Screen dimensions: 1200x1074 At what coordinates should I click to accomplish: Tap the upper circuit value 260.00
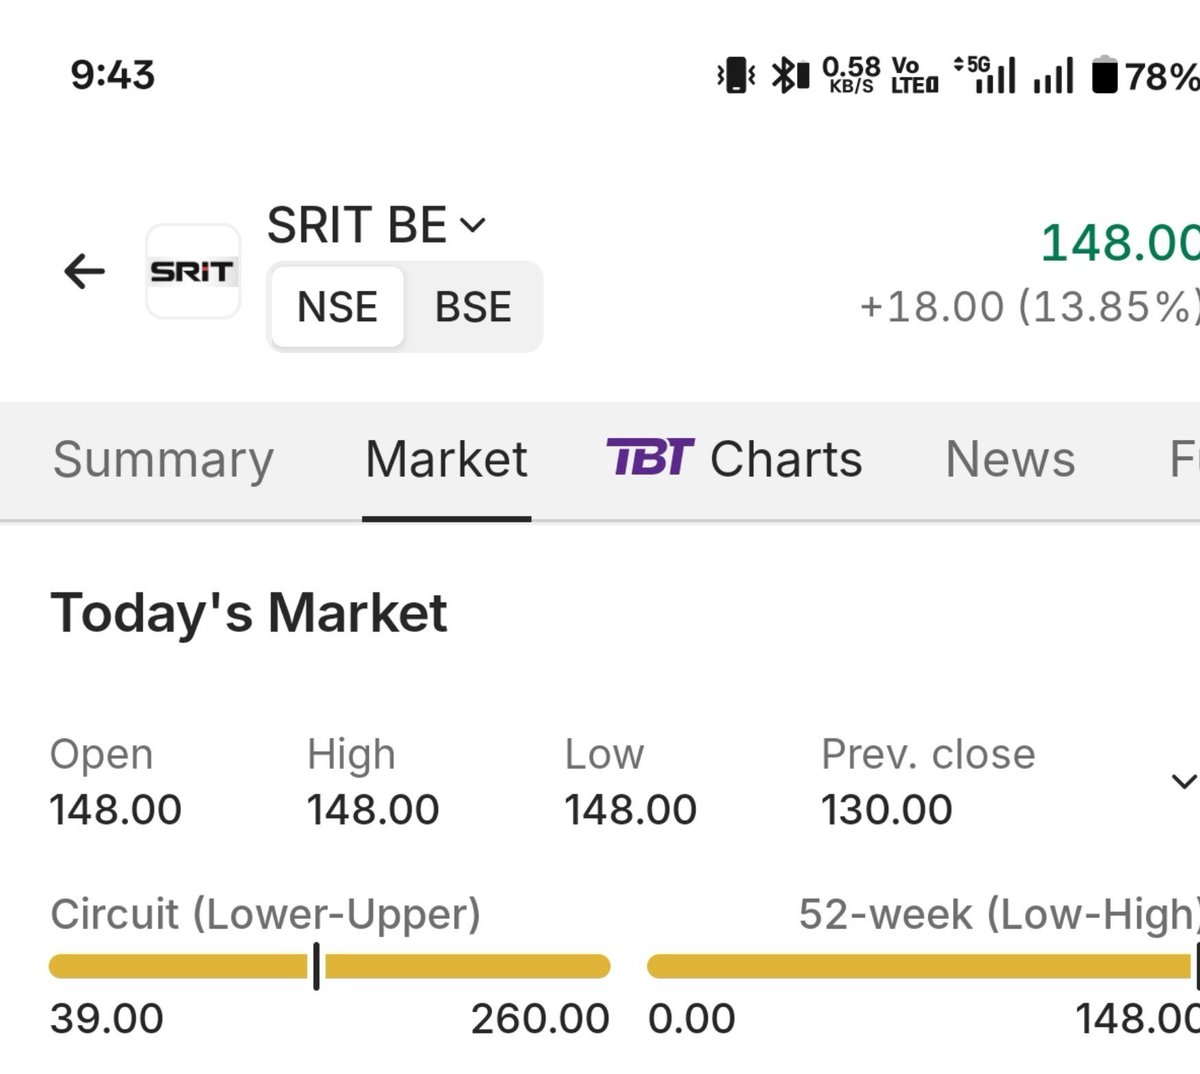[540, 1019]
